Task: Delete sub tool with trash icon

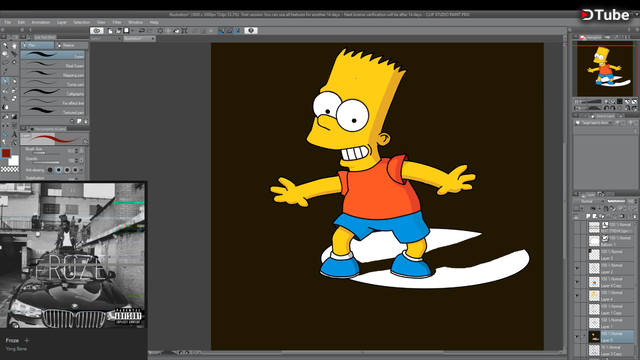Action: pos(86,121)
